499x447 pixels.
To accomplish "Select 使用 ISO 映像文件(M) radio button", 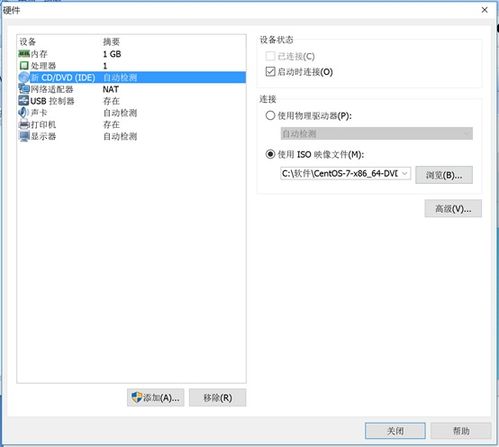I will 270,154.
